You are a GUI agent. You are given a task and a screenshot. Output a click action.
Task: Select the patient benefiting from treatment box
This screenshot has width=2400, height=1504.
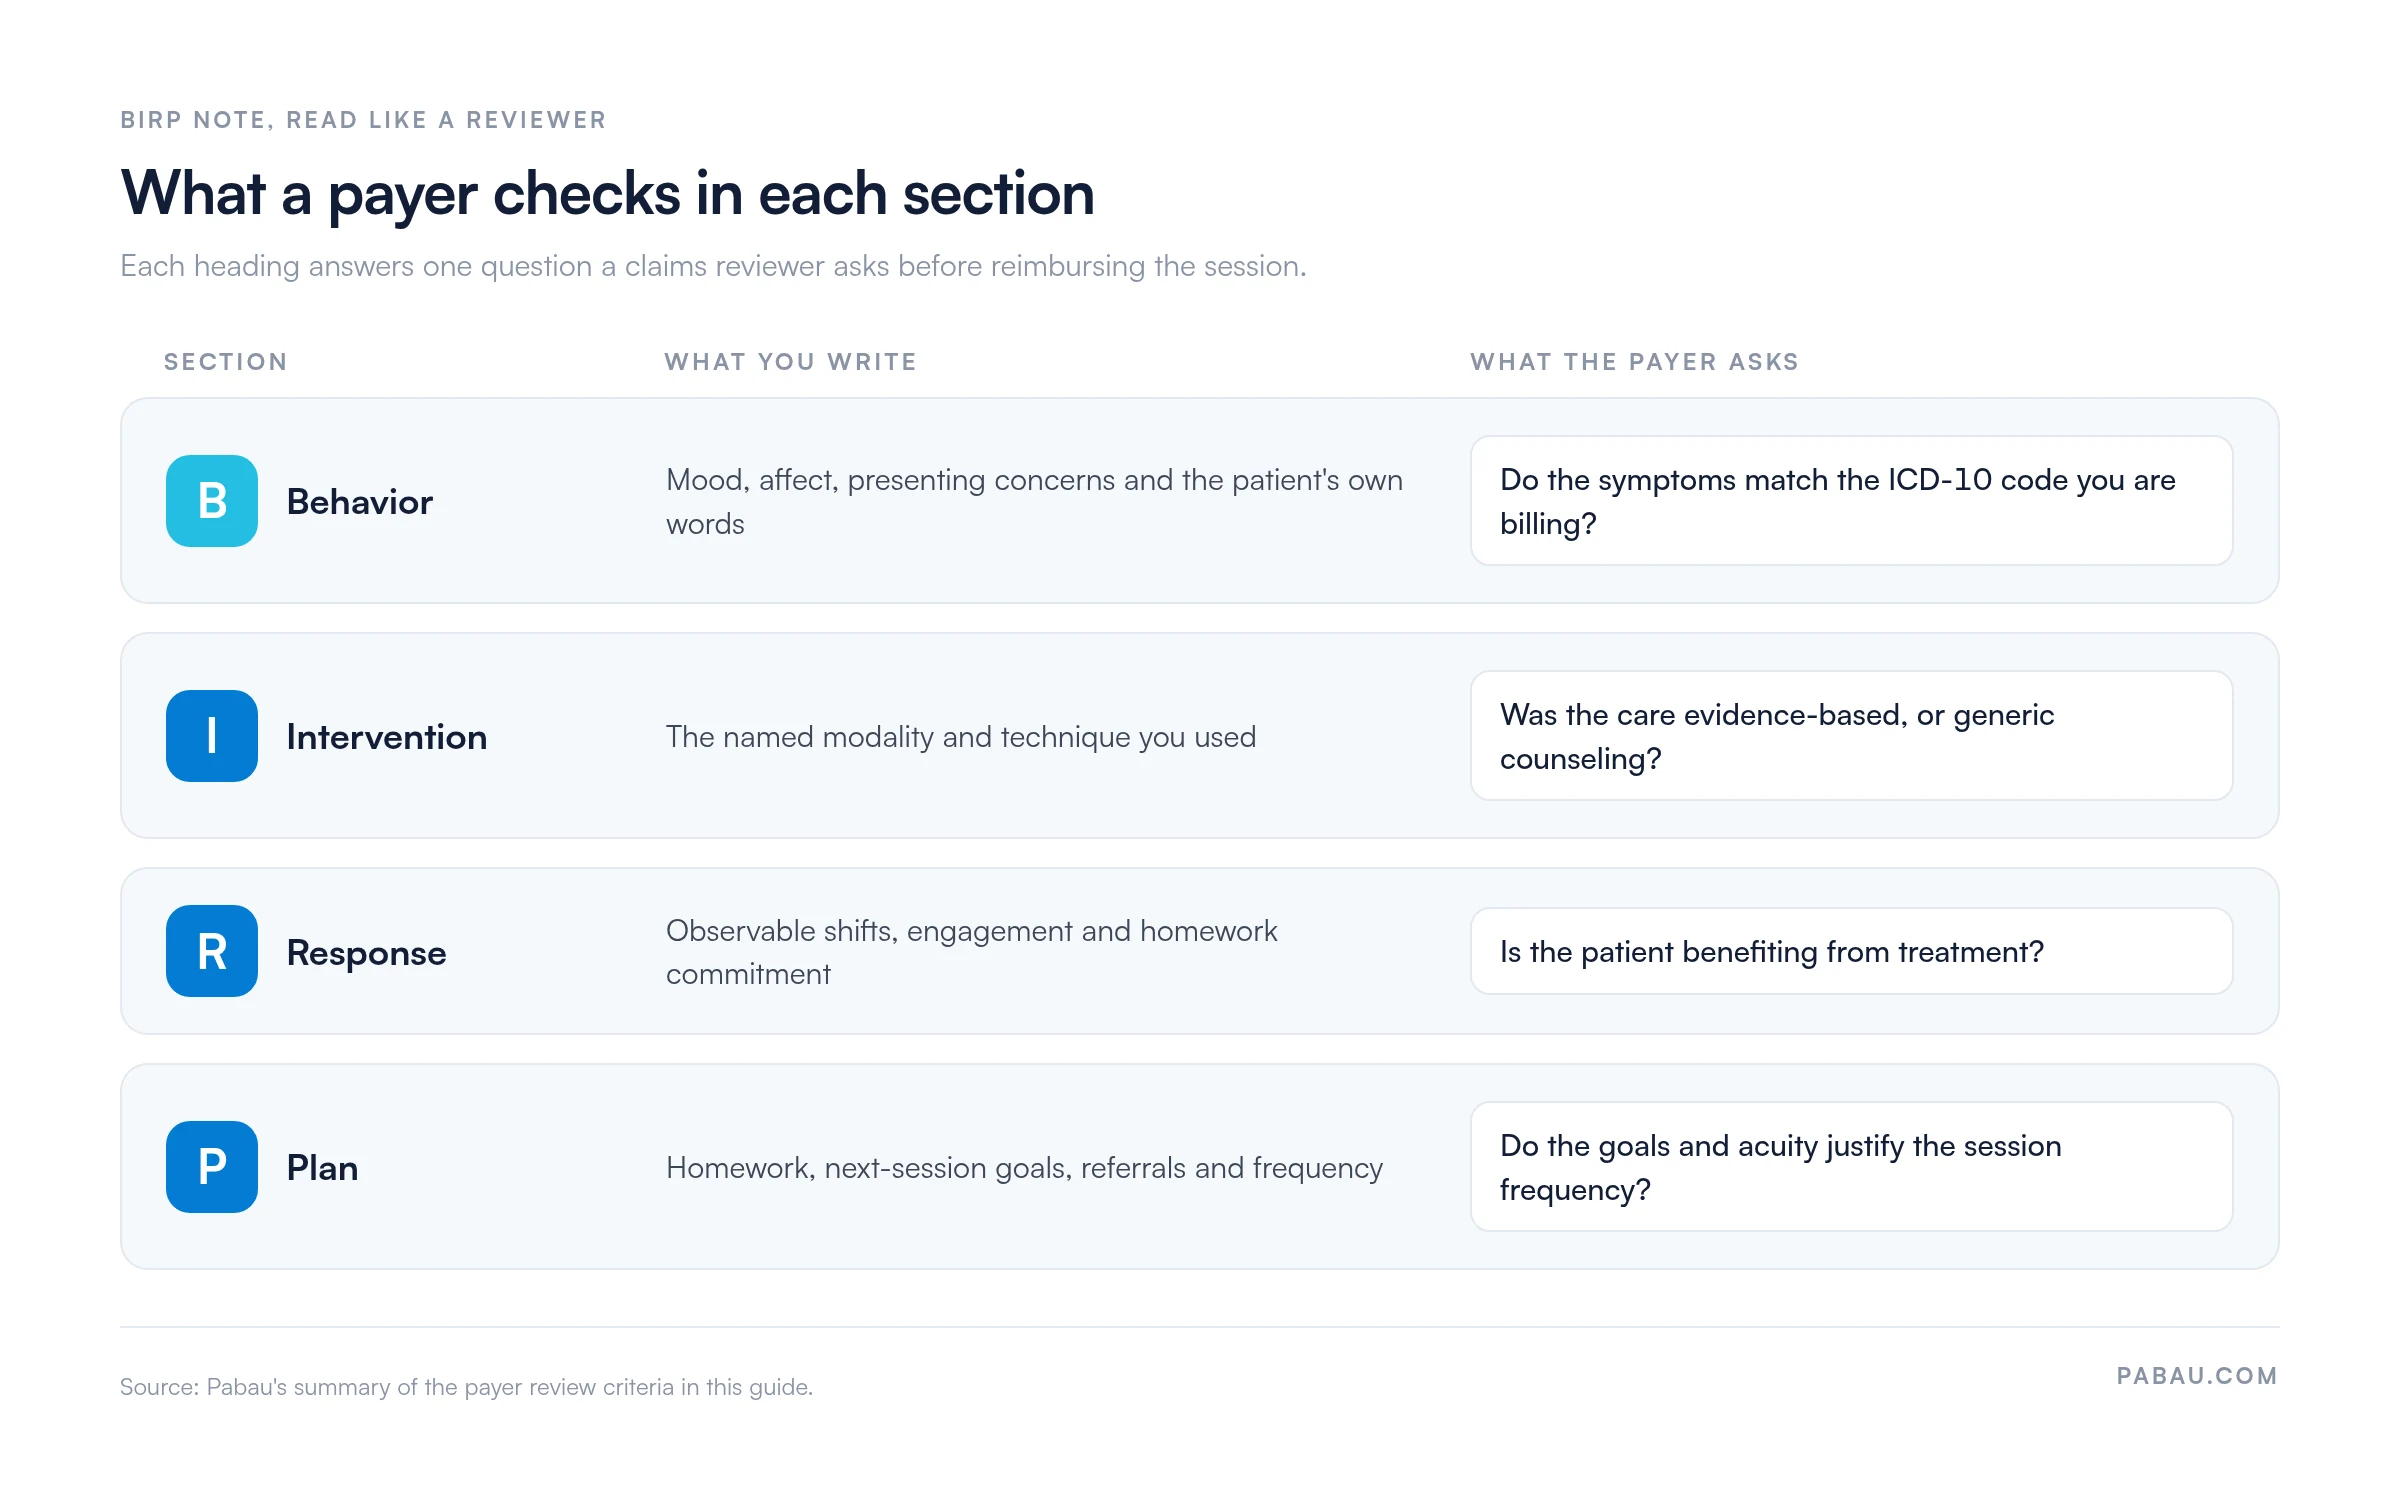[x=1851, y=951]
